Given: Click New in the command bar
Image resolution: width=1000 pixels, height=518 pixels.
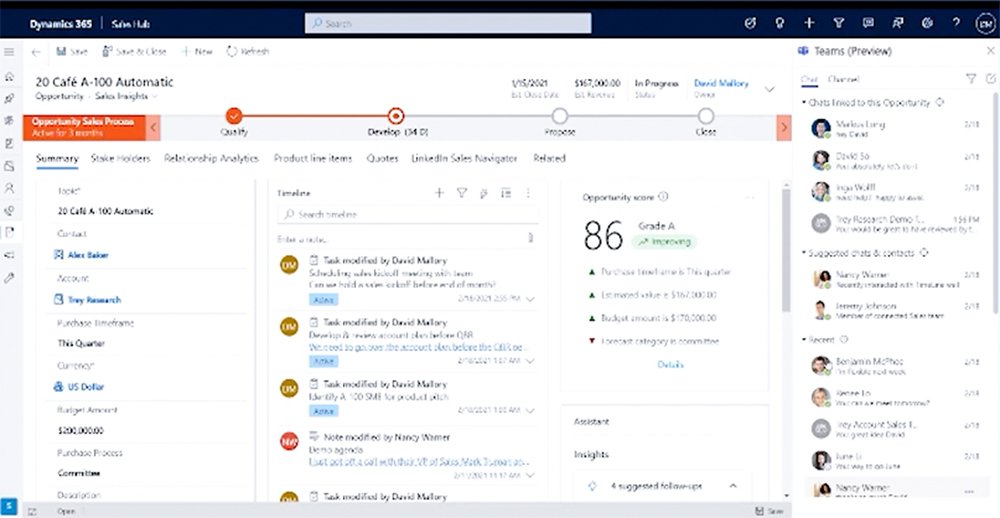Looking at the screenshot, I should pos(197,52).
